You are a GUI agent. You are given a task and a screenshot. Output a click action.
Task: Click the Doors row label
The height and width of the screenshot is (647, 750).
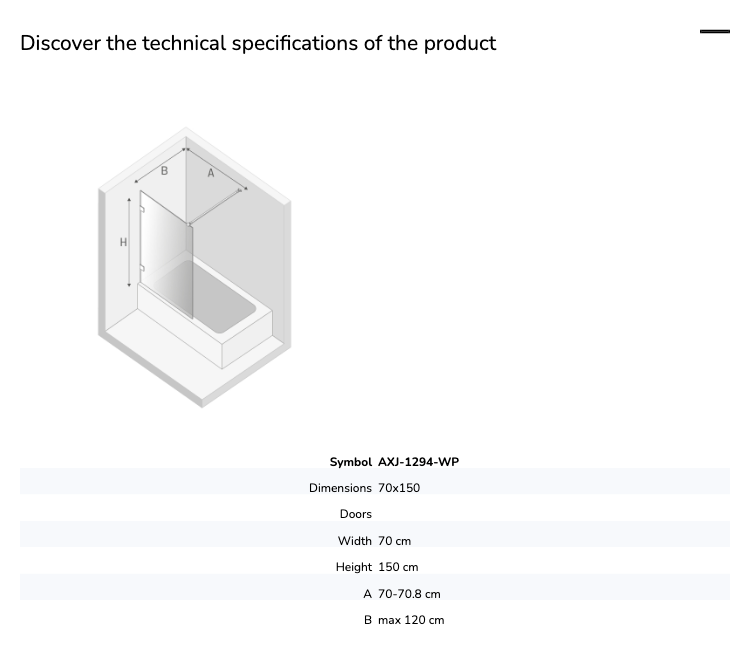[355, 514]
